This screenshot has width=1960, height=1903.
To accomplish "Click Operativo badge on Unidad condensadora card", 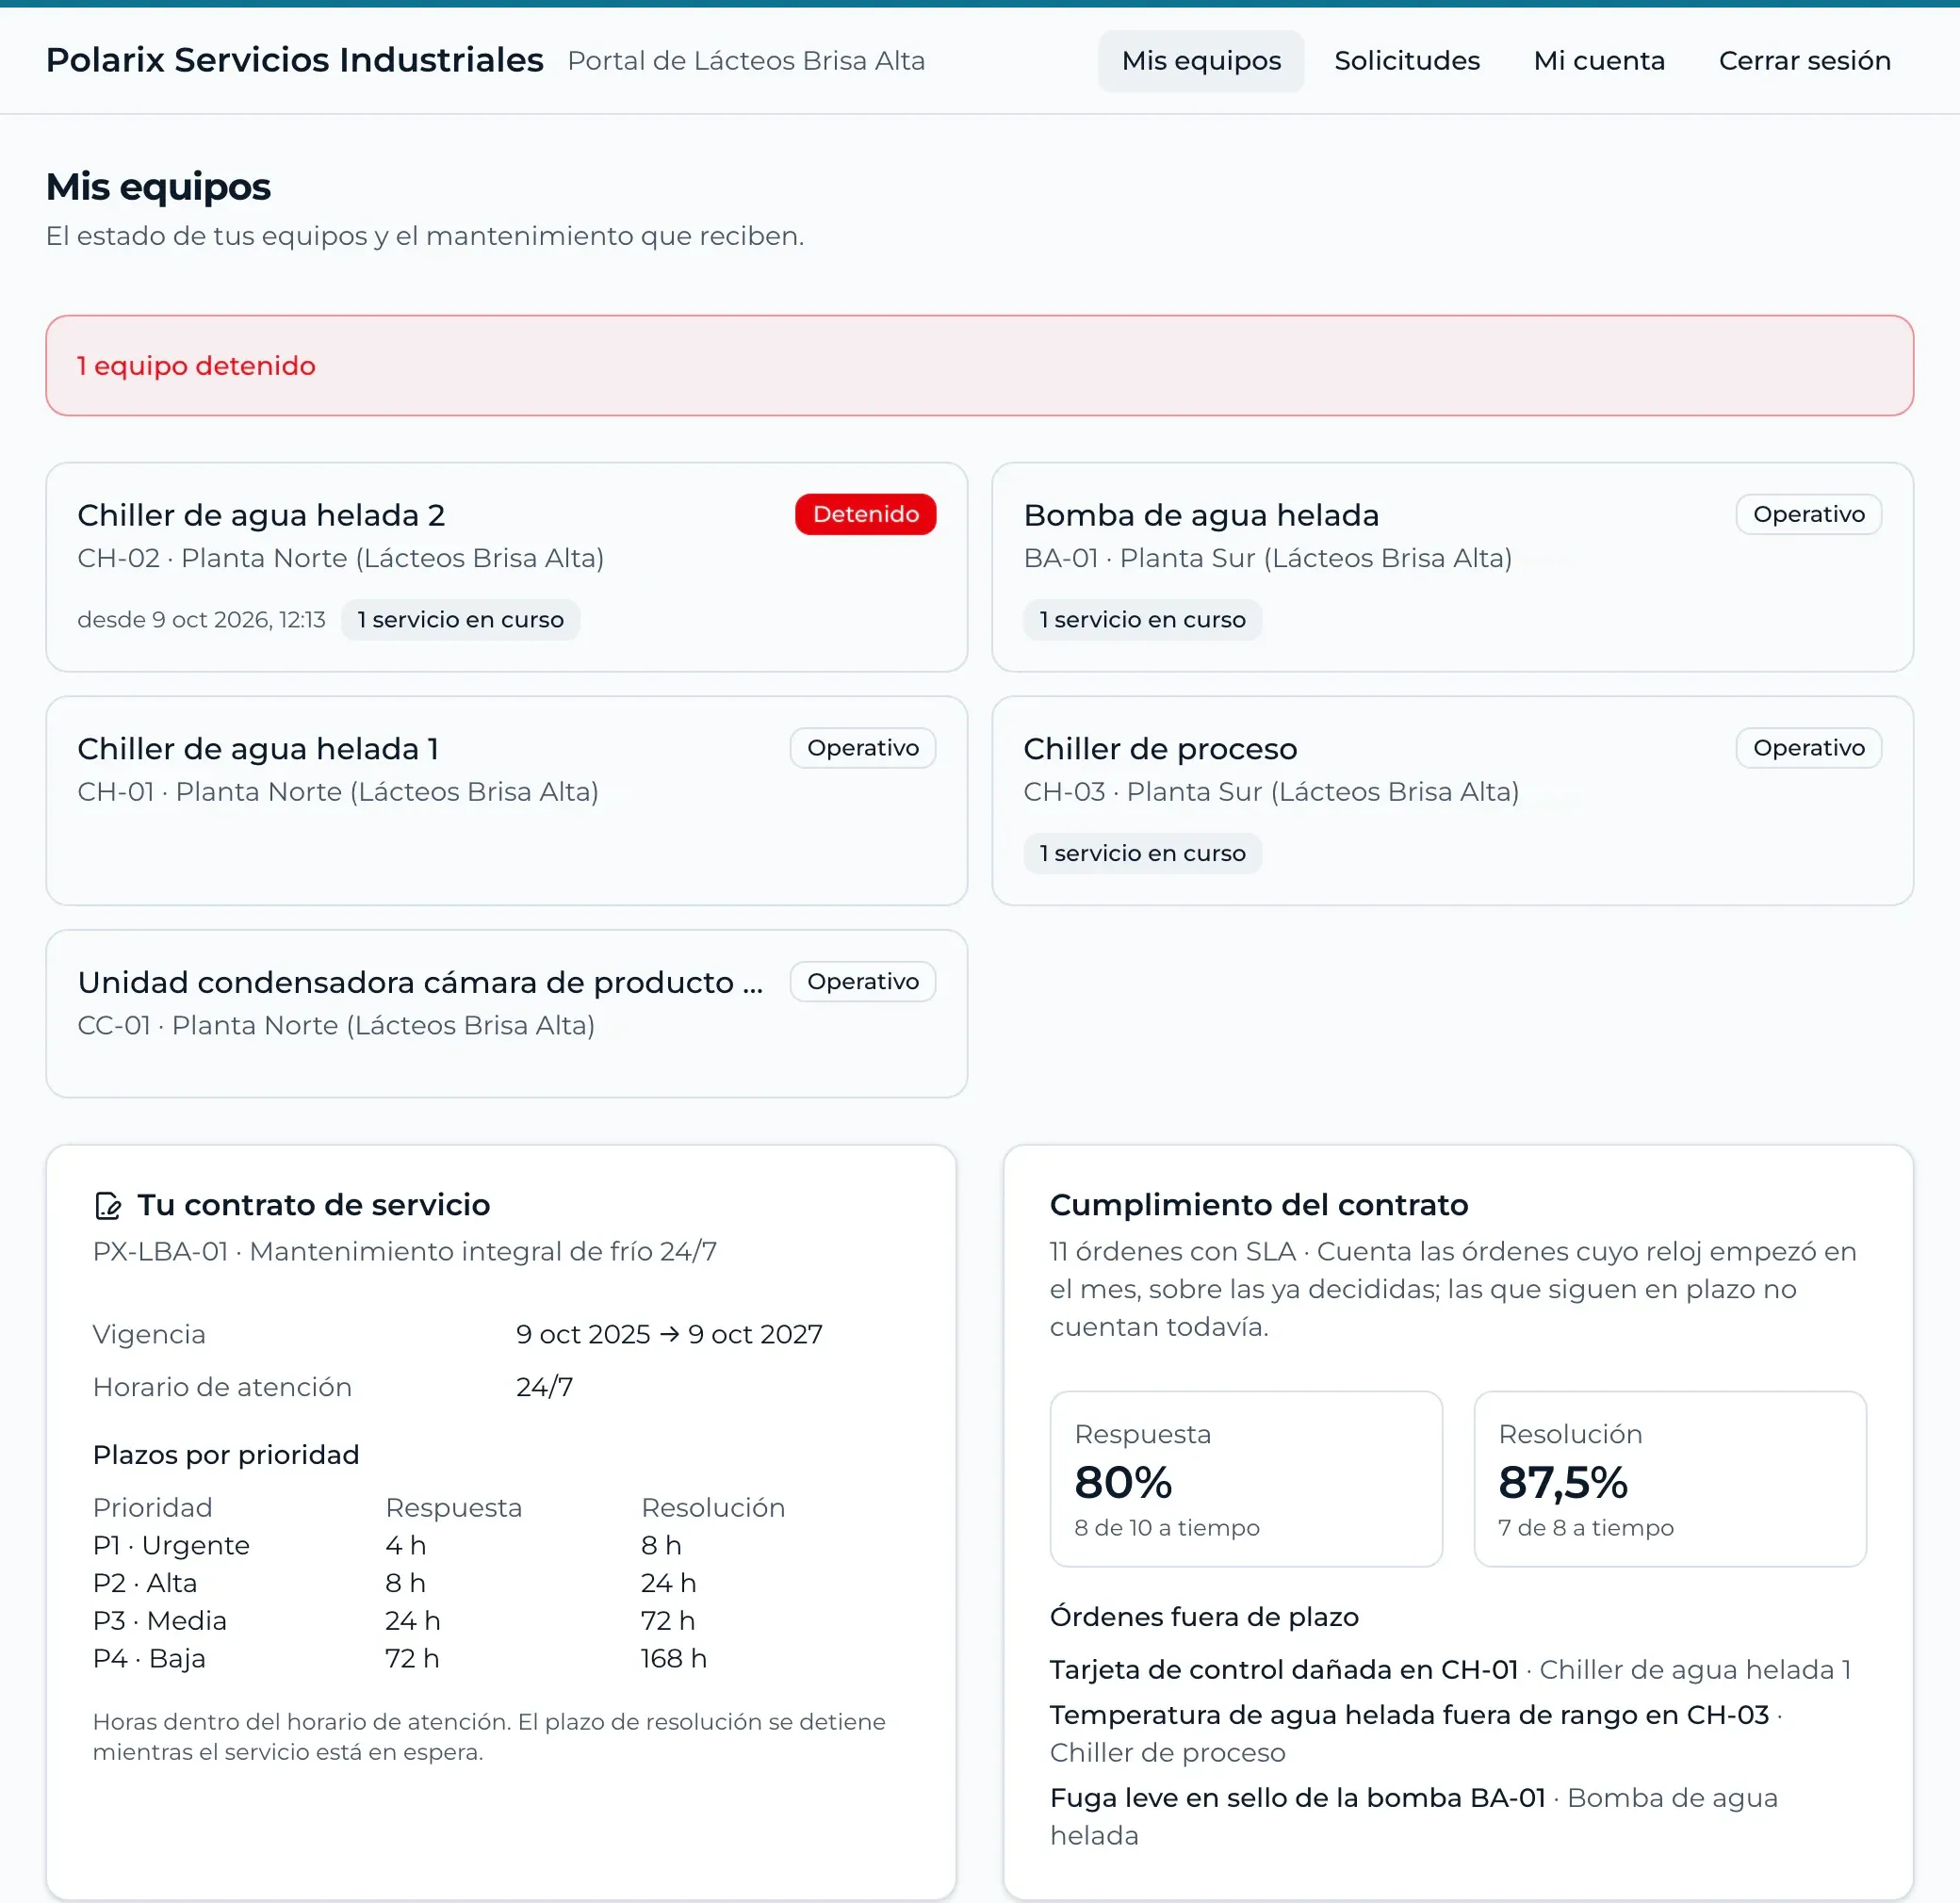I will [862, 982].
